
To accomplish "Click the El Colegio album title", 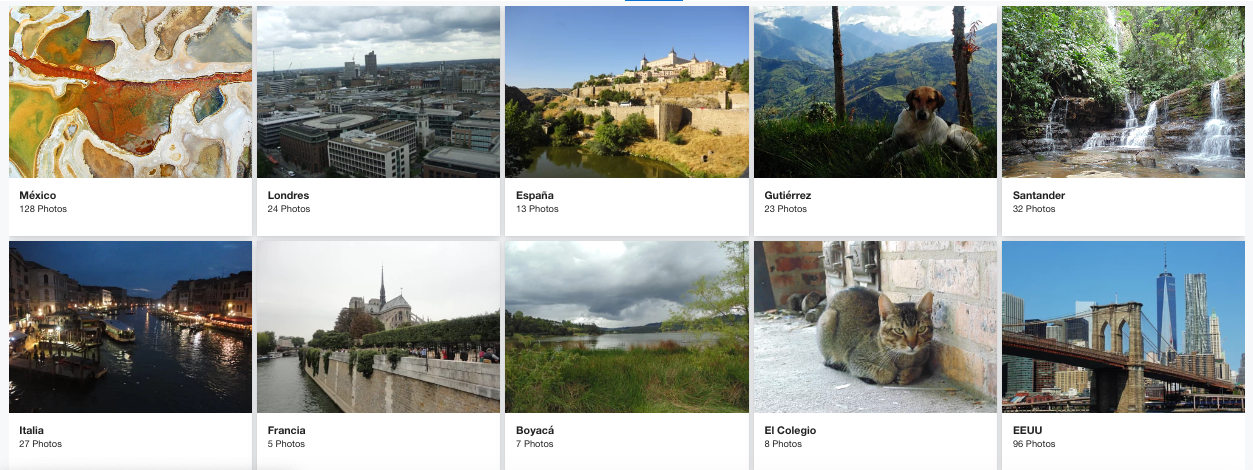I will [x=790, y=430].
